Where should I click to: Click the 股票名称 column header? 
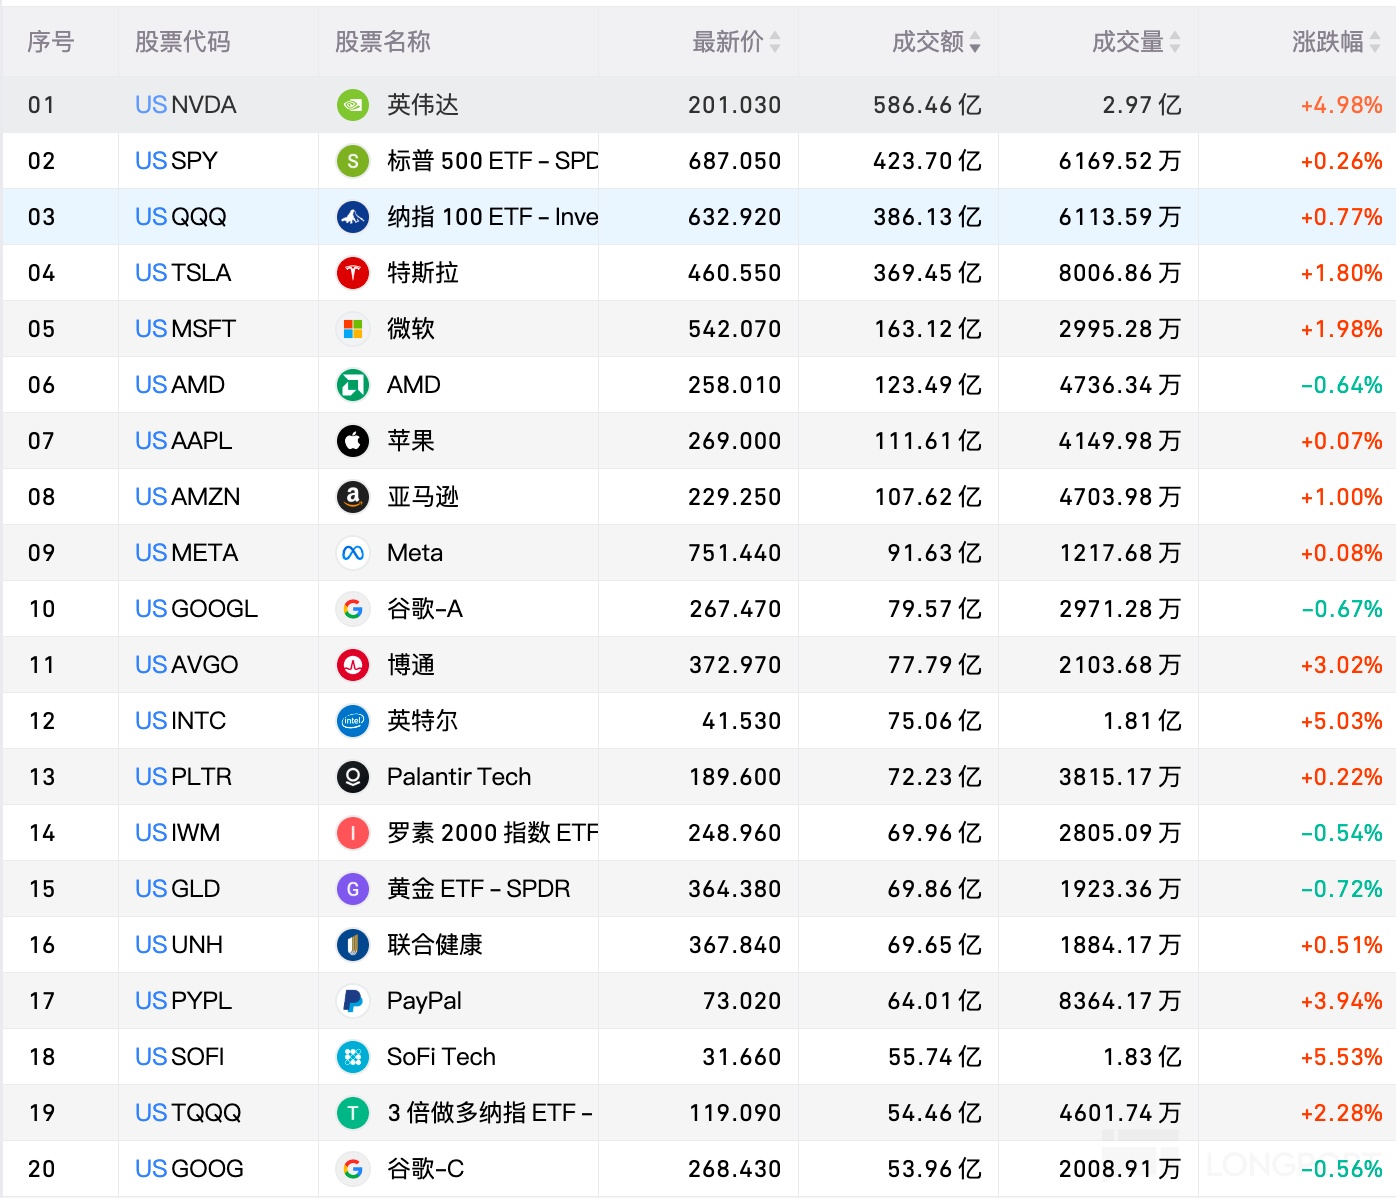coord(382,42)
